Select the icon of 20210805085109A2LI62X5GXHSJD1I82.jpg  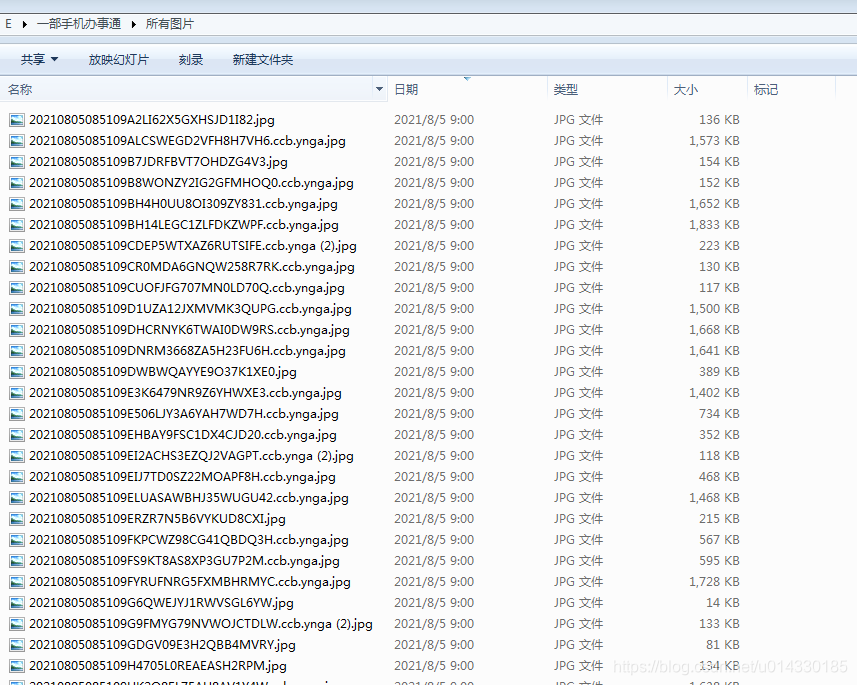click(x=17, y=119)
